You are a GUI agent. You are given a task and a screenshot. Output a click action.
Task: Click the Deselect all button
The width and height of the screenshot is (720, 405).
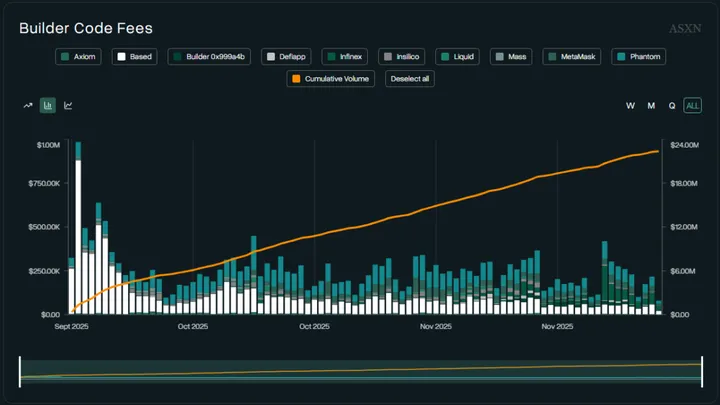(x=410, y=79)
